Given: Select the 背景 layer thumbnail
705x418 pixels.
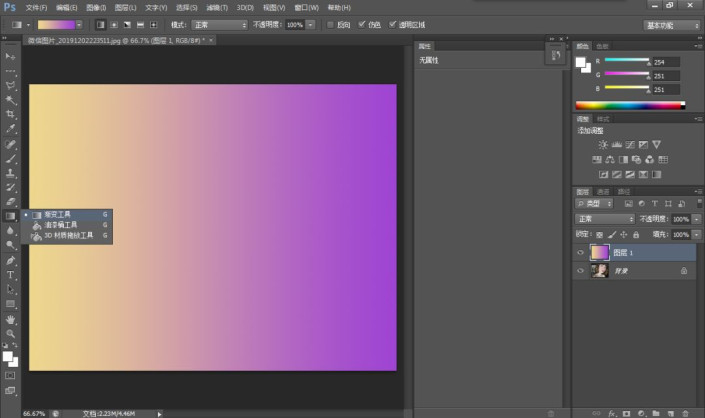Looking at the screenshot, I should point(599,271).
